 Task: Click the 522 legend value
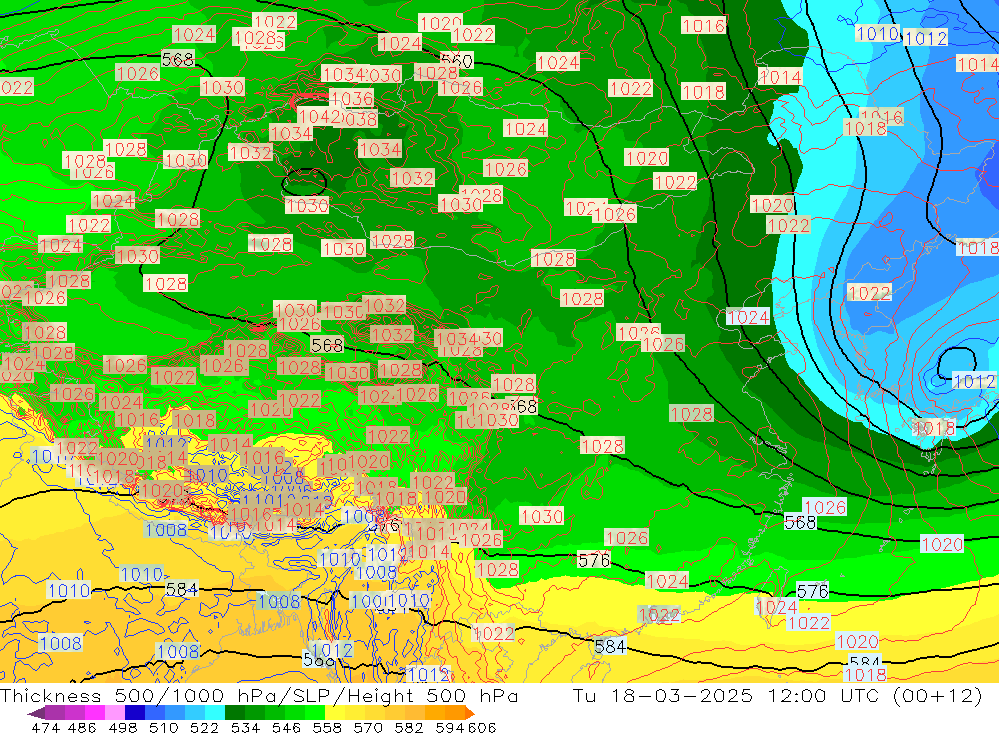pos(204,727)
